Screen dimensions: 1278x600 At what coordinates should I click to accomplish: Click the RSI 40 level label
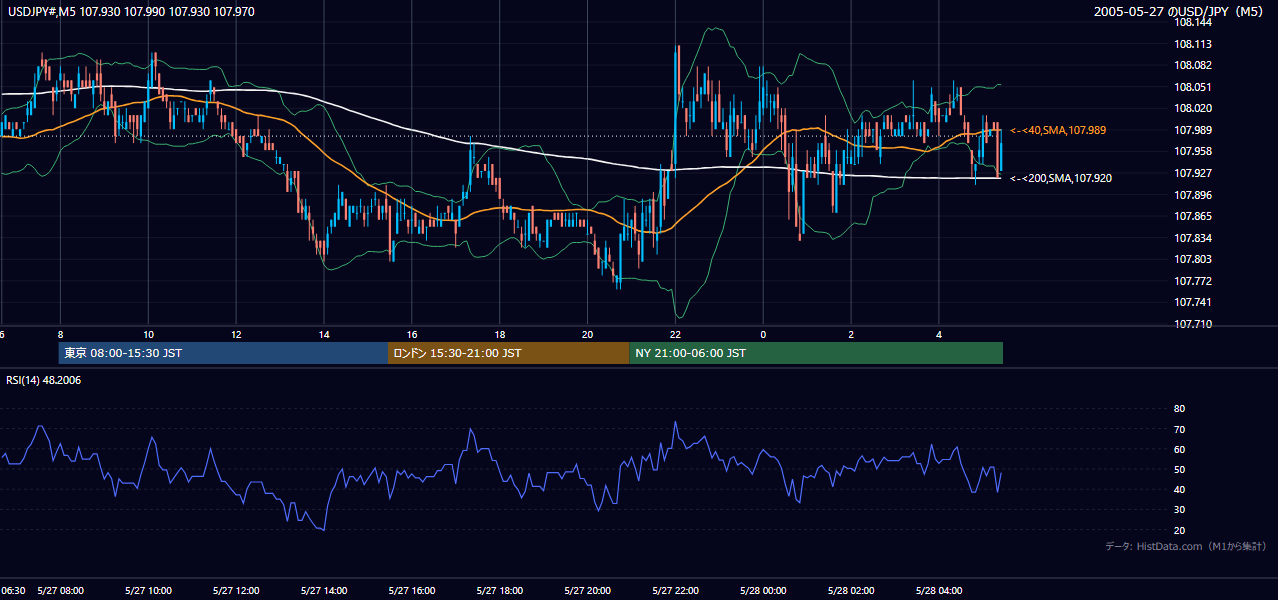point(1179,489)
